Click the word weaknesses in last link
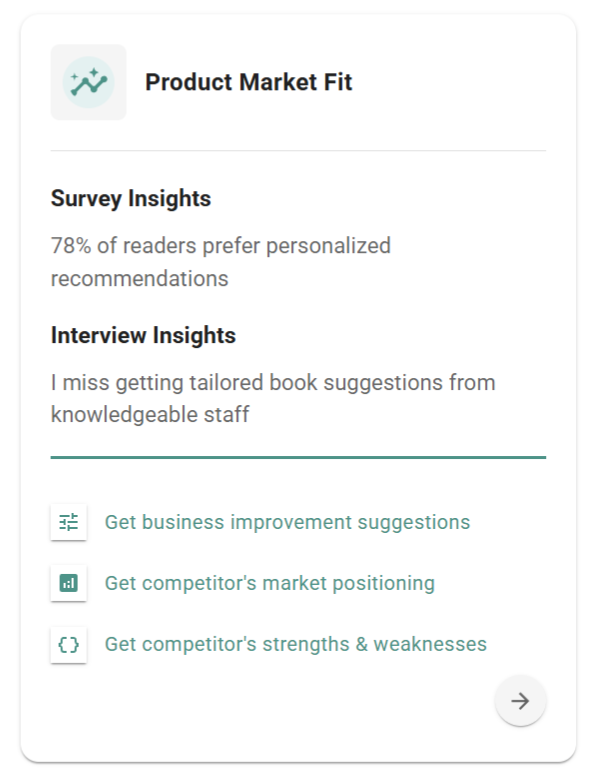 [430, 645]
